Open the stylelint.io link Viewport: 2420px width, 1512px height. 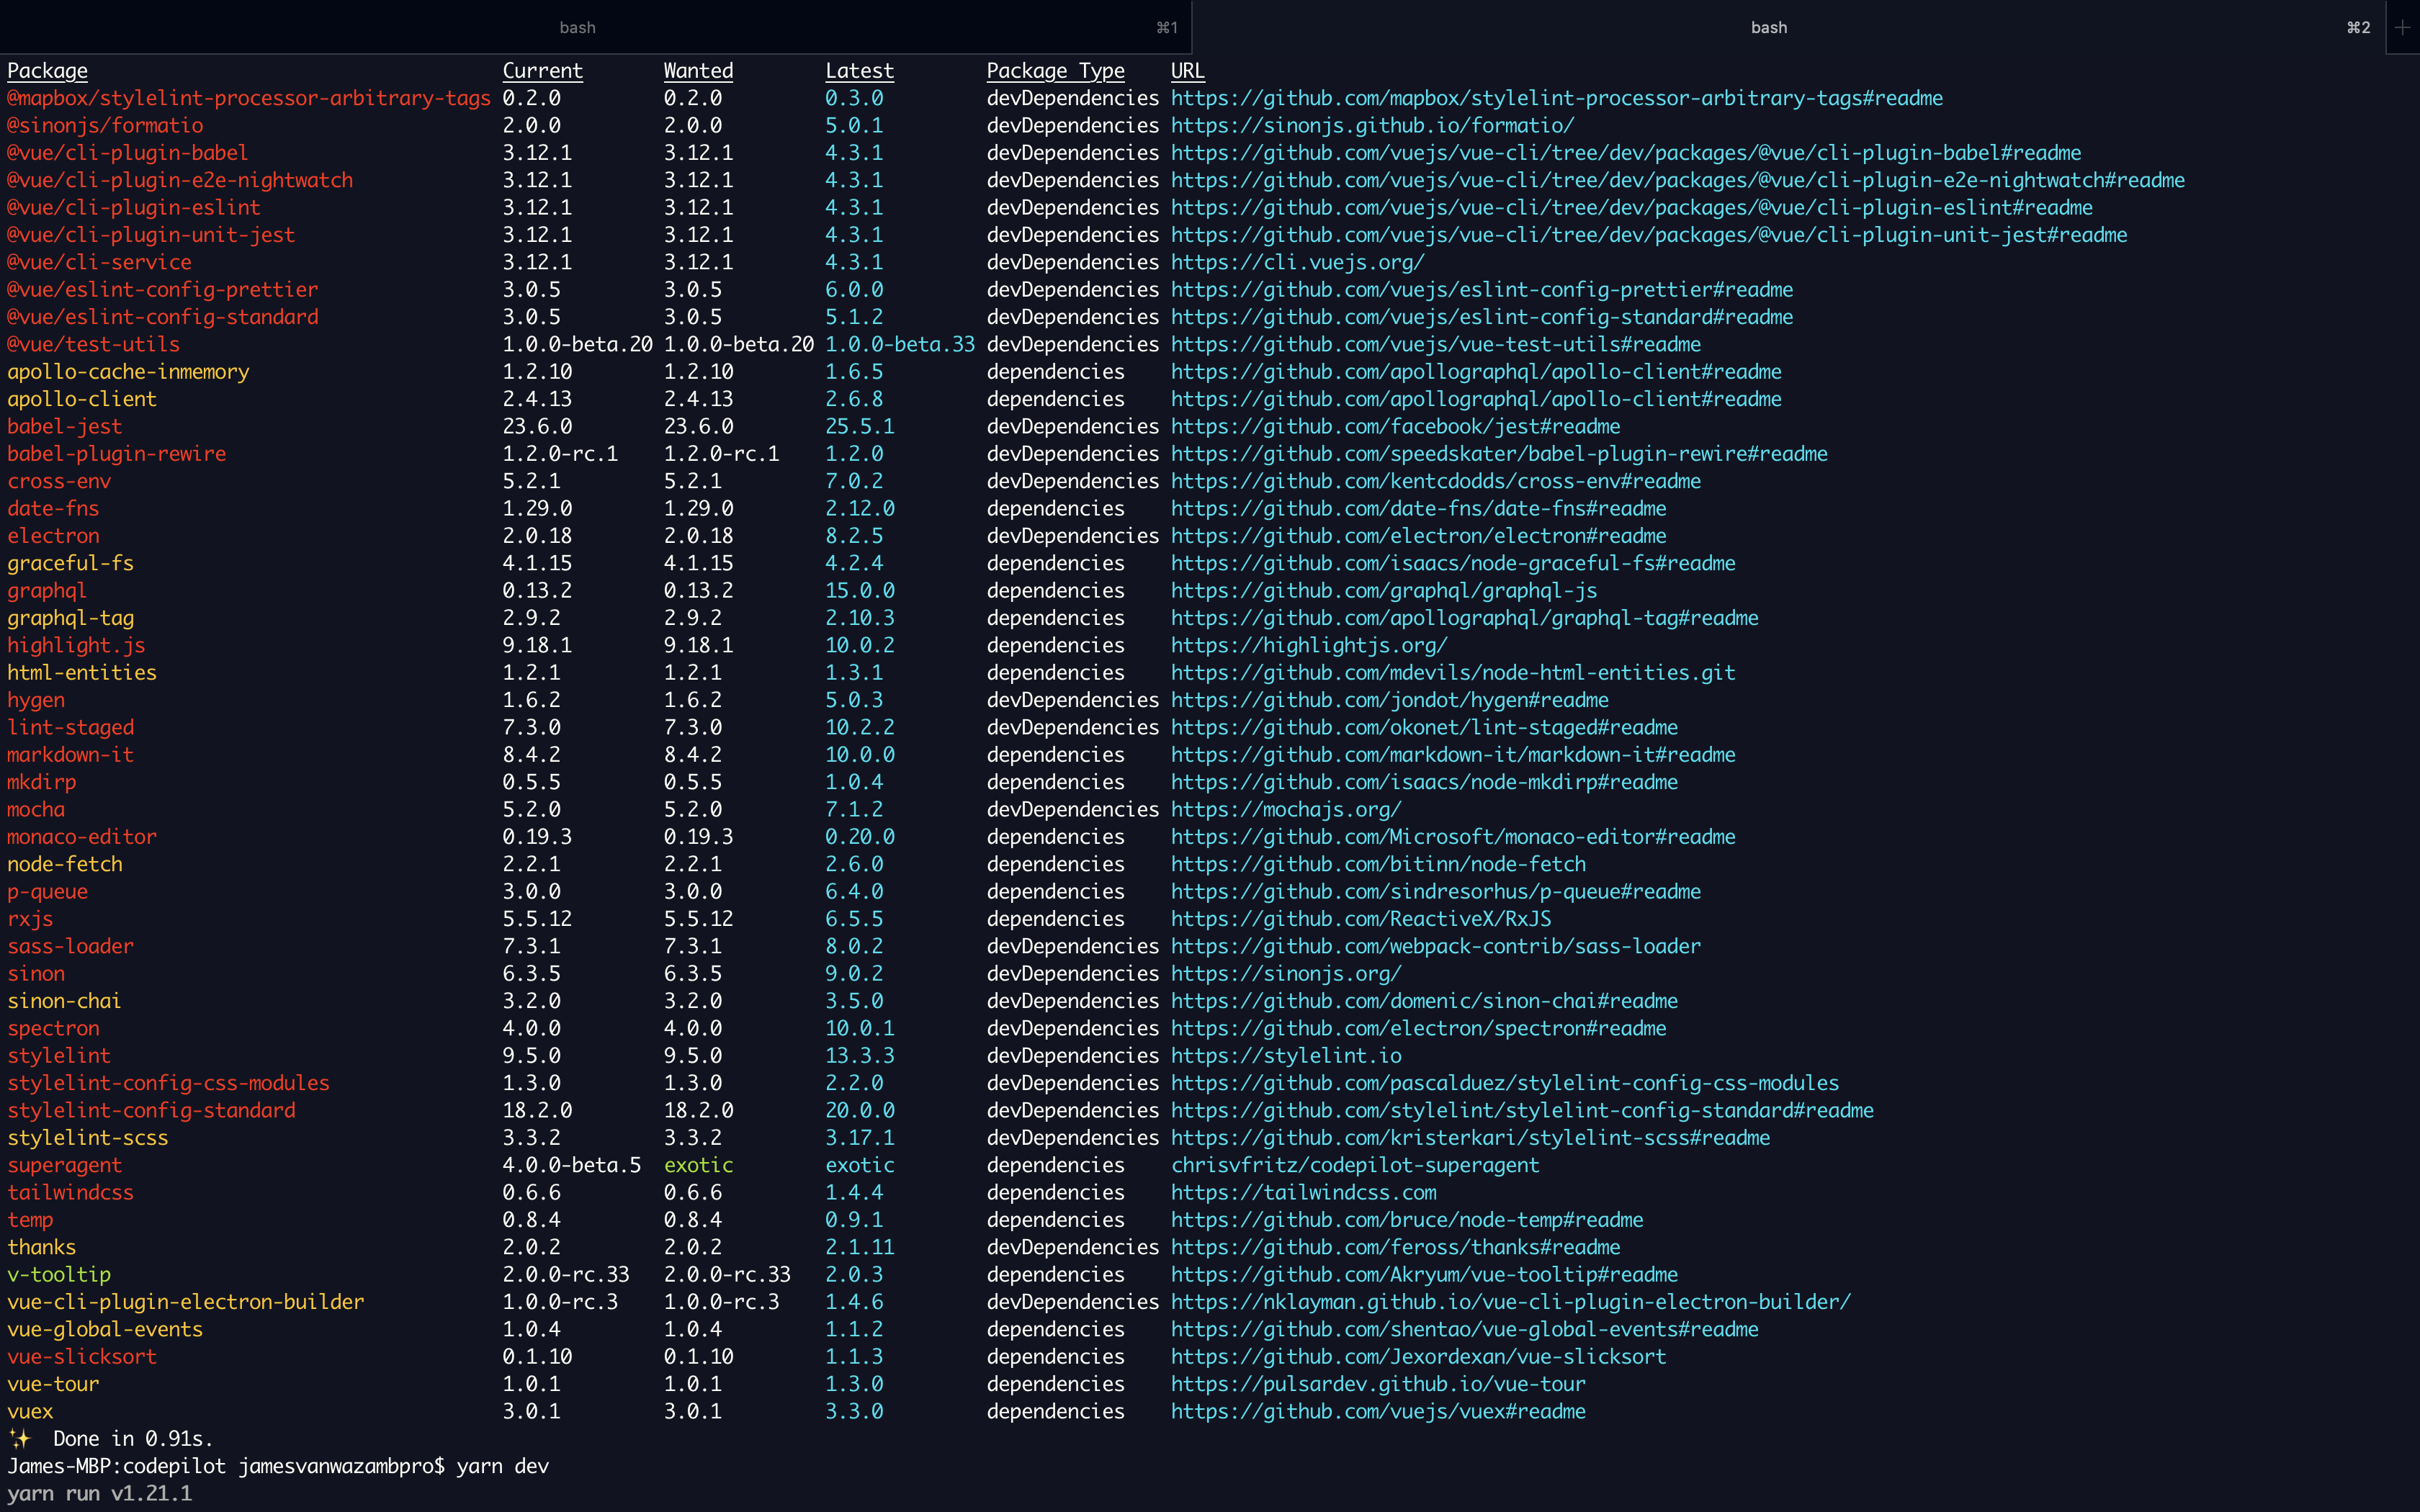[1285, 1055]
